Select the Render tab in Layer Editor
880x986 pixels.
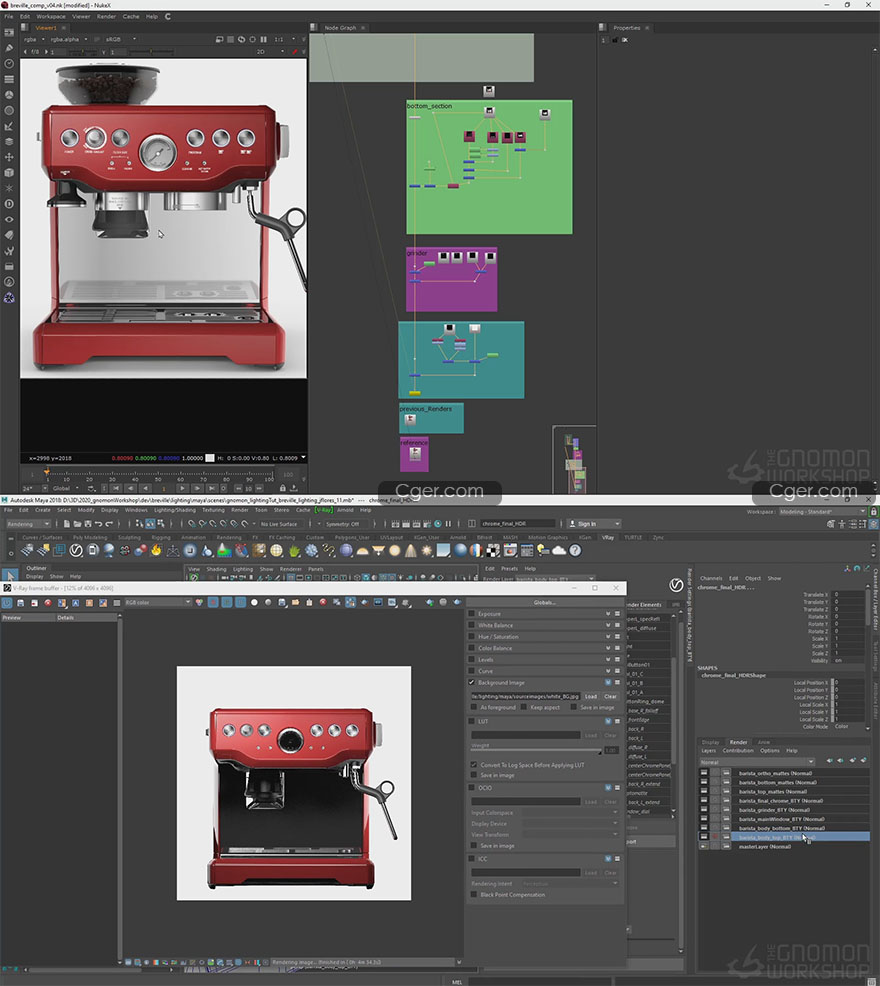[x=738, y=742]
